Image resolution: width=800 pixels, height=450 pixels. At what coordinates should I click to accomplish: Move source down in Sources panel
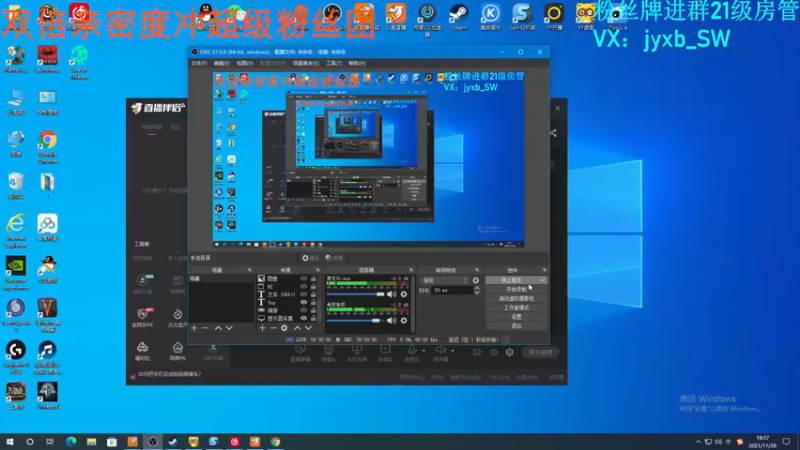pyautogui.click(x=308, y=328)
